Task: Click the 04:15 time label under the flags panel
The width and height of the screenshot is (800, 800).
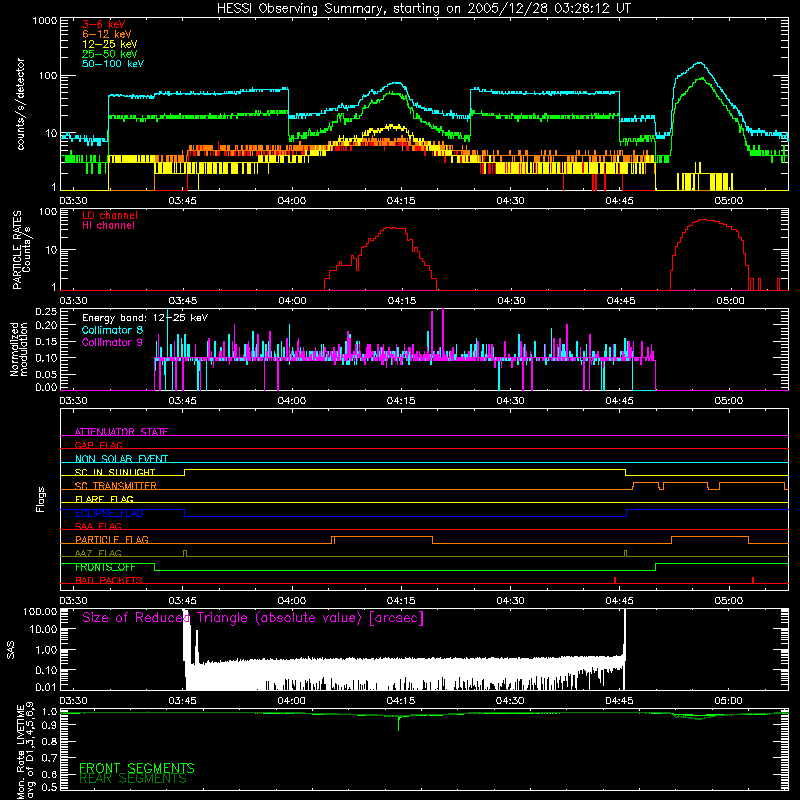Action: pyautogui.click(x=401, y=601)
